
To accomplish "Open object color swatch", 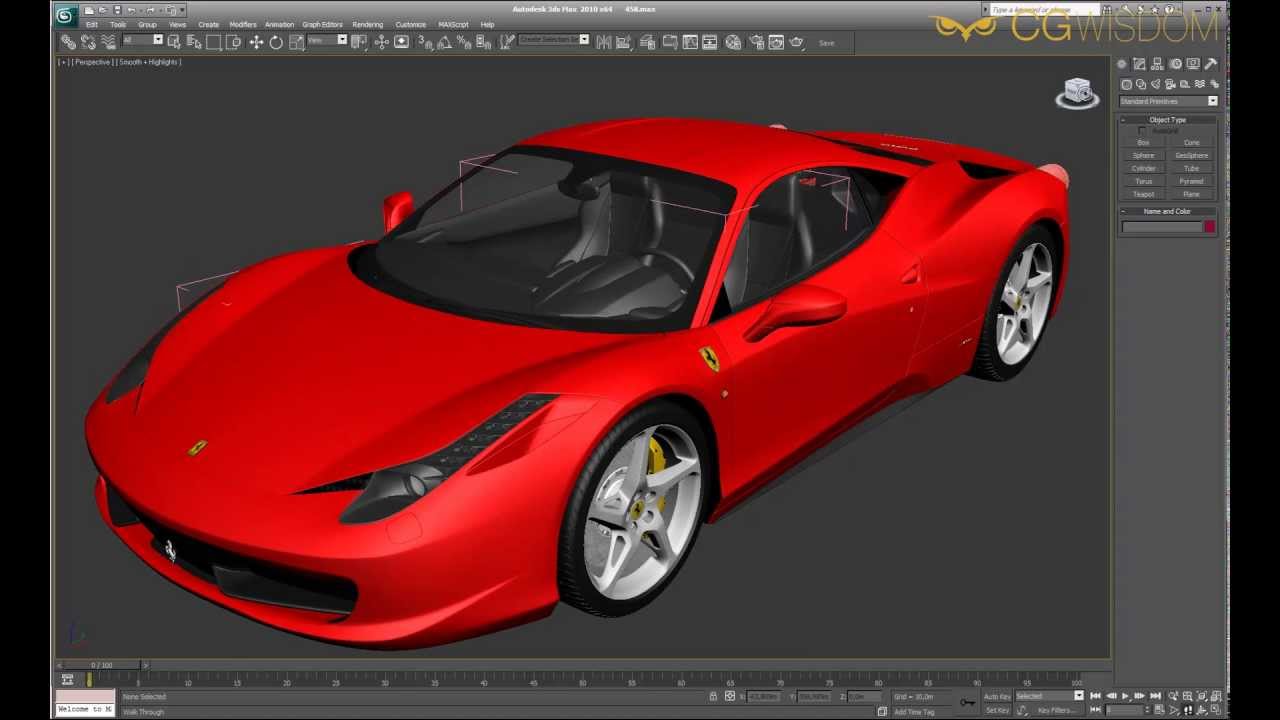I will click(x=1210, y=227).
